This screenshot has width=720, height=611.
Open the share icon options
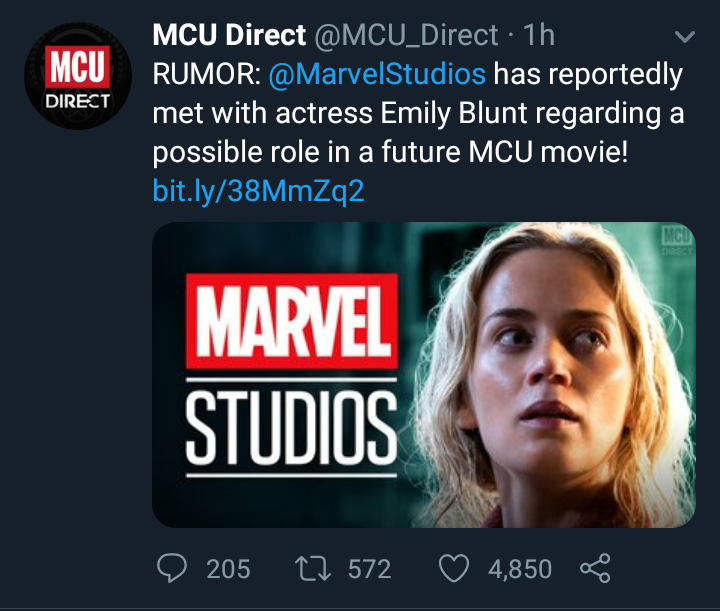pos(594,569)
